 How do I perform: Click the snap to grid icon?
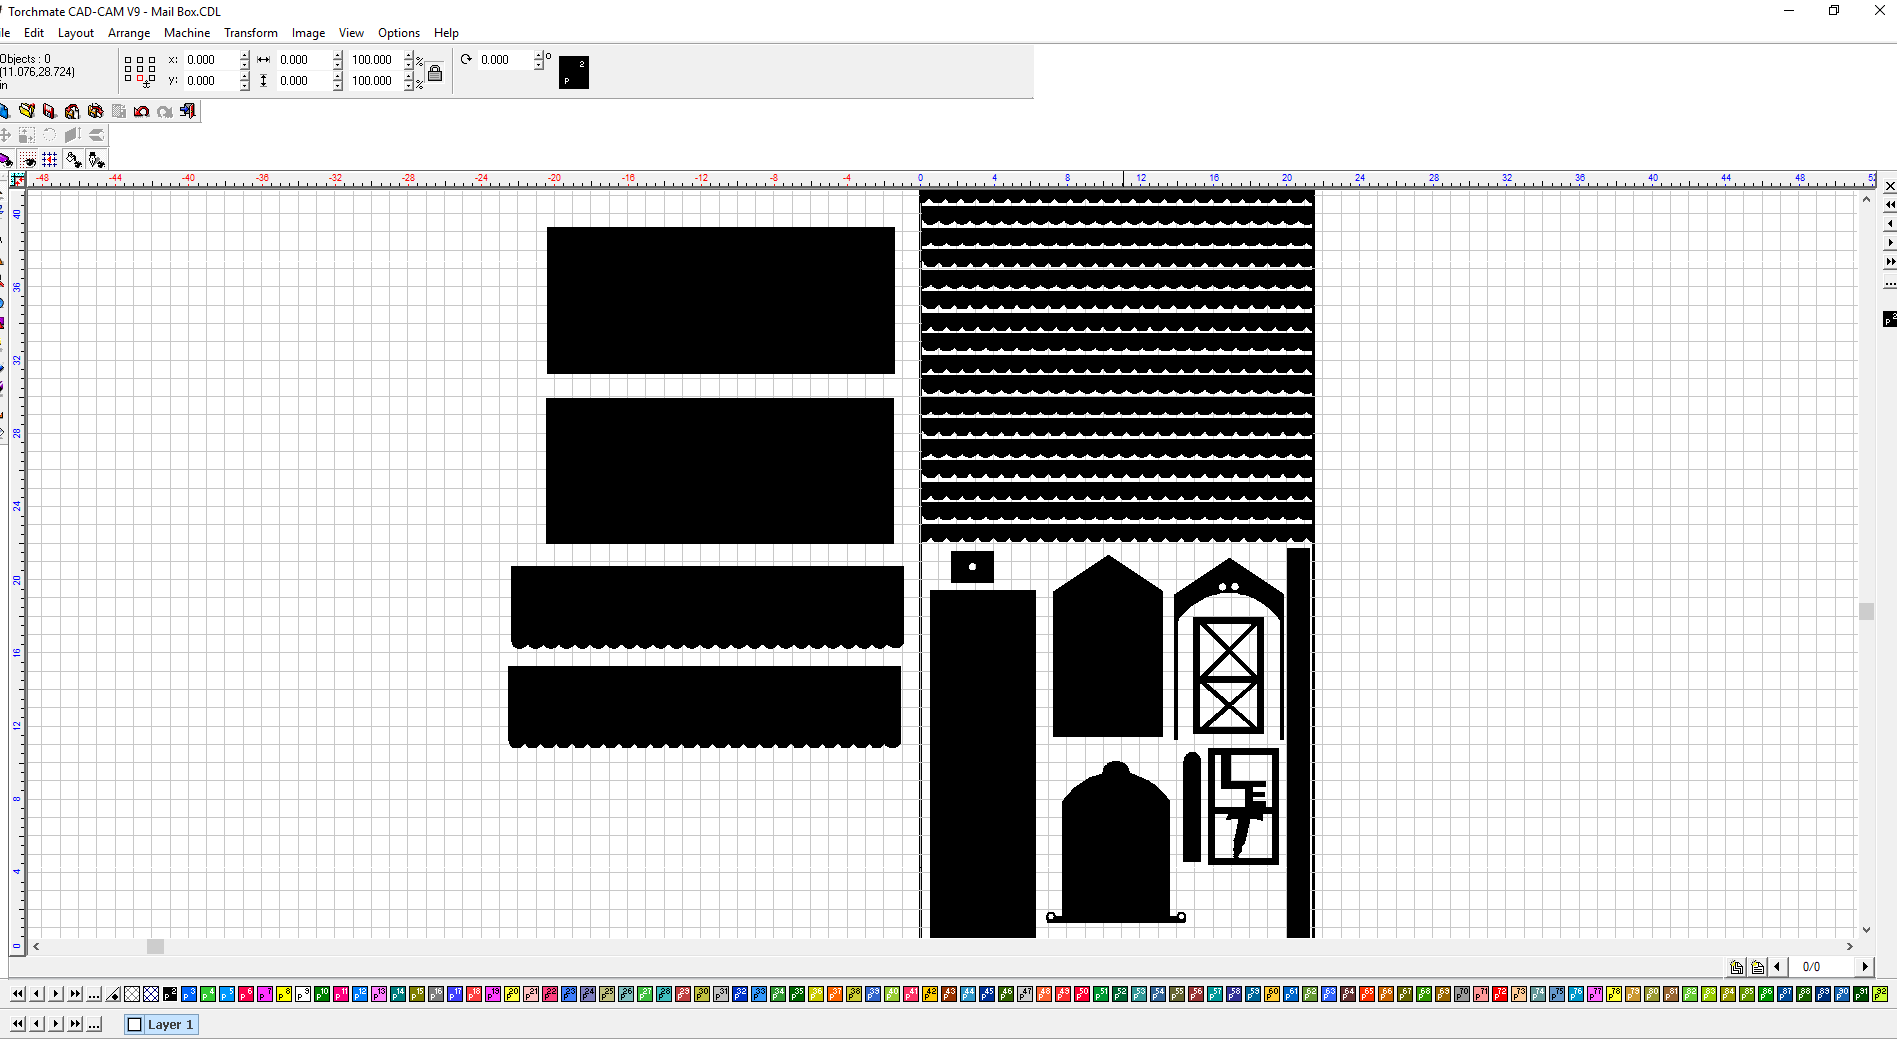pyautogui.click(x=49, y=160)
